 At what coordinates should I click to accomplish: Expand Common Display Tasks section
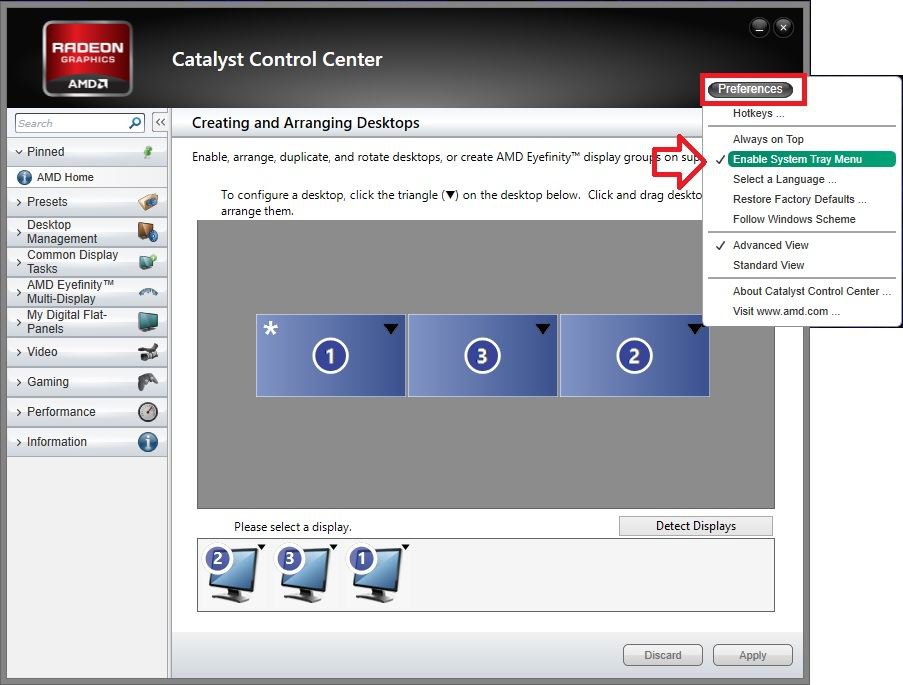(x=19, y=262)
